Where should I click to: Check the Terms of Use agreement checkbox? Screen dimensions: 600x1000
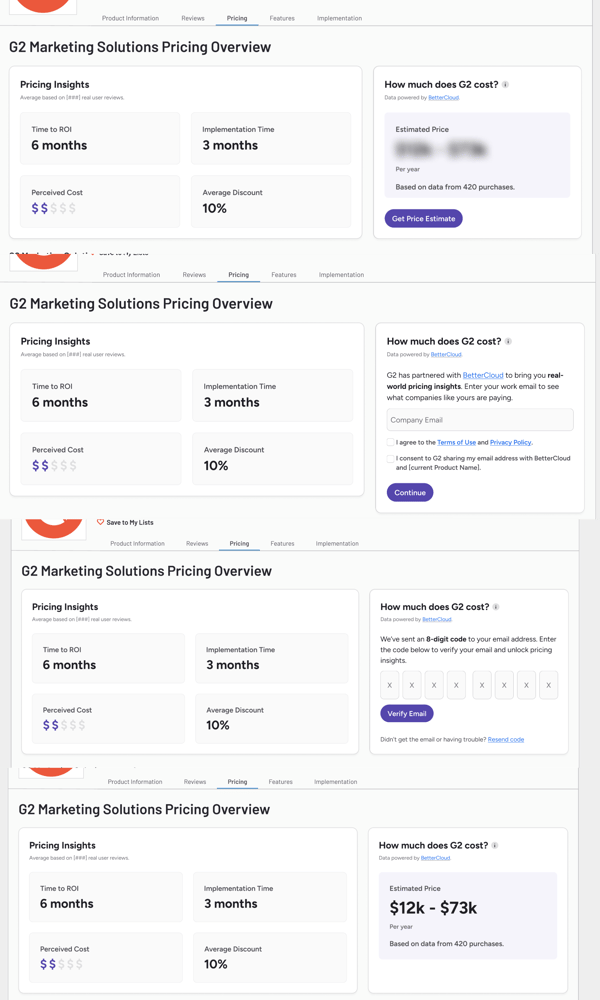(x=390, y=442)
